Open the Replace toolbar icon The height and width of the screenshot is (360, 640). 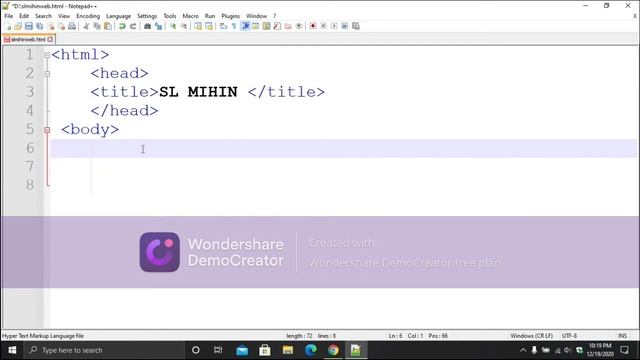click(158, 26)
